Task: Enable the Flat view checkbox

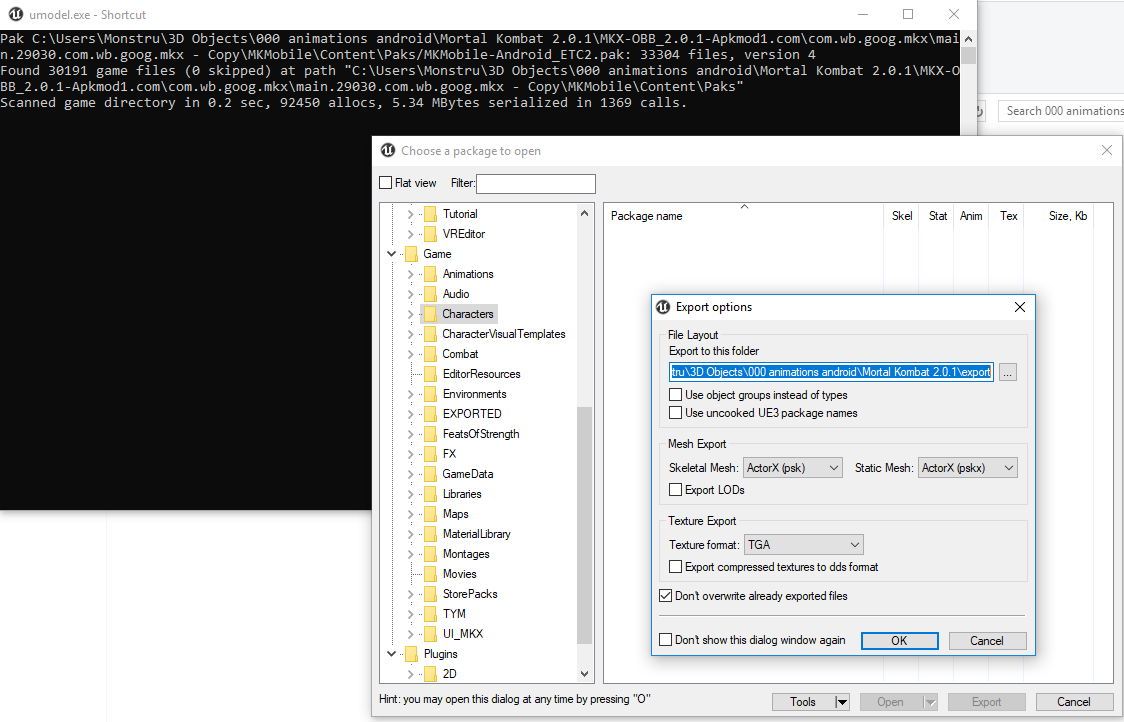Action: (386, 183)
